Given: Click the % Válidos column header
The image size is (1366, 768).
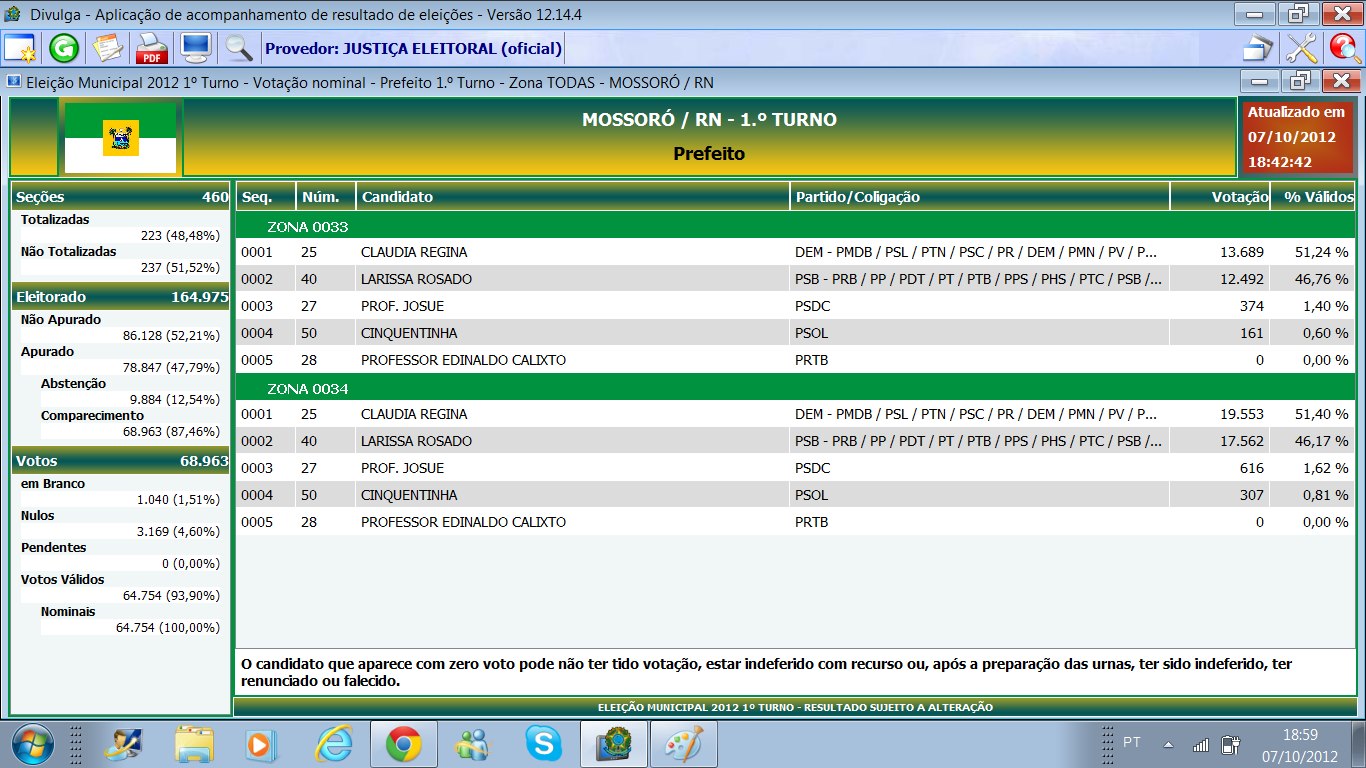Looking at the screenshot, I should pos(1312,197).
